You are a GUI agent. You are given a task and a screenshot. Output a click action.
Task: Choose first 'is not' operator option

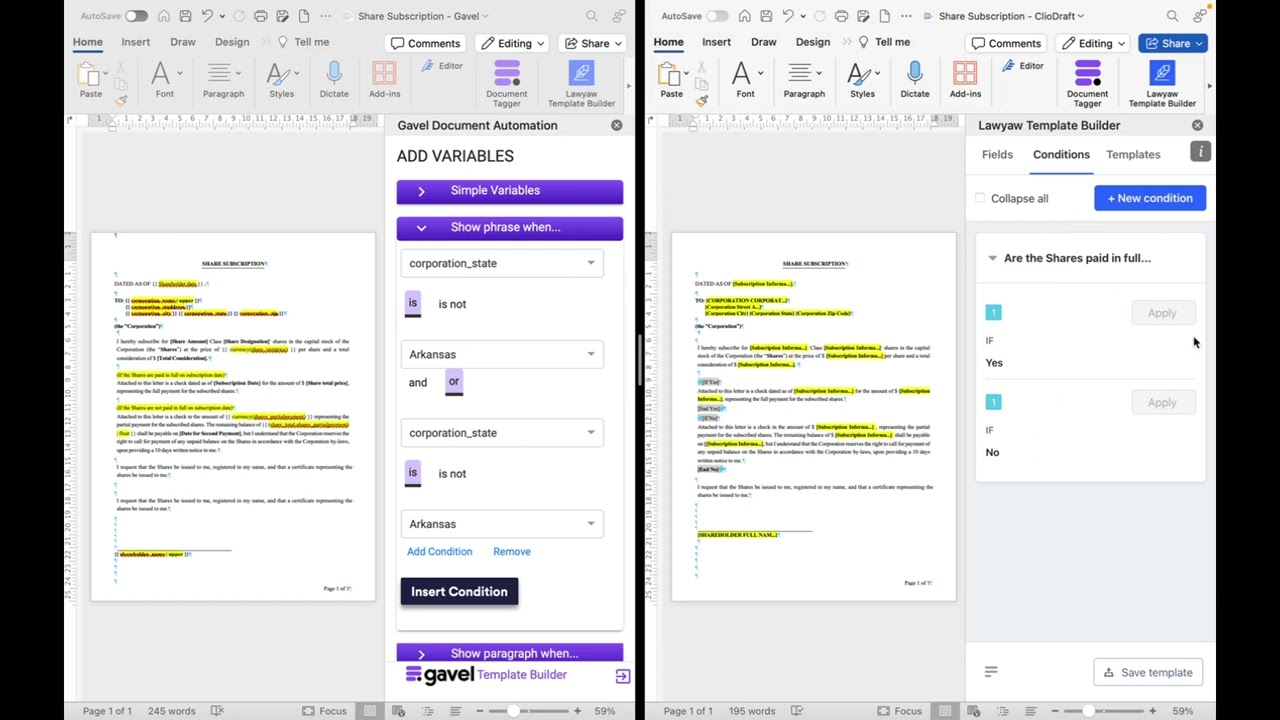[x=452, y=304]
